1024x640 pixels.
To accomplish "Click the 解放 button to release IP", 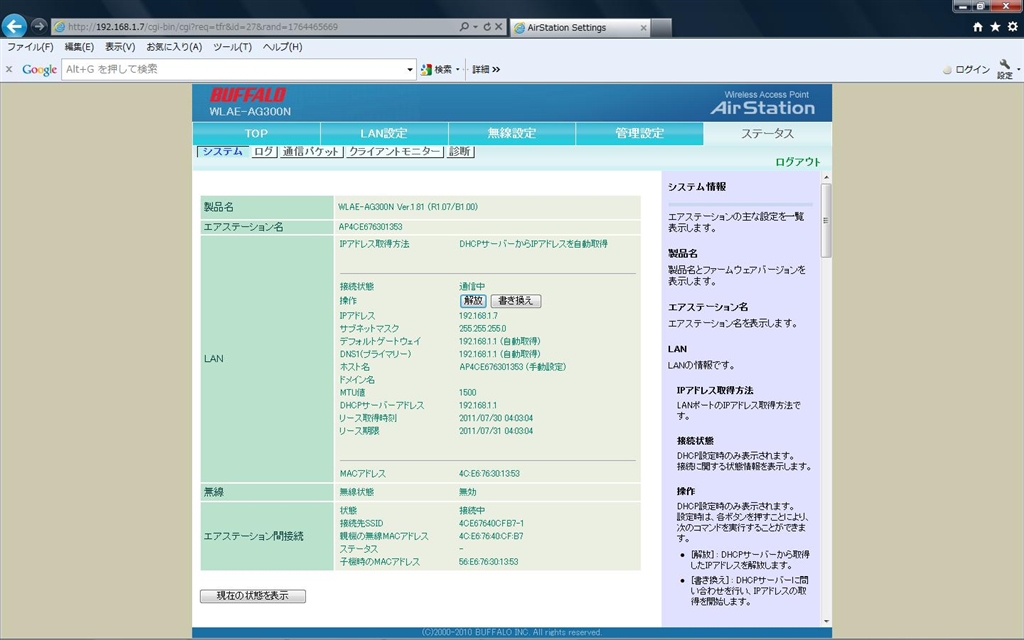I will 473,300.
